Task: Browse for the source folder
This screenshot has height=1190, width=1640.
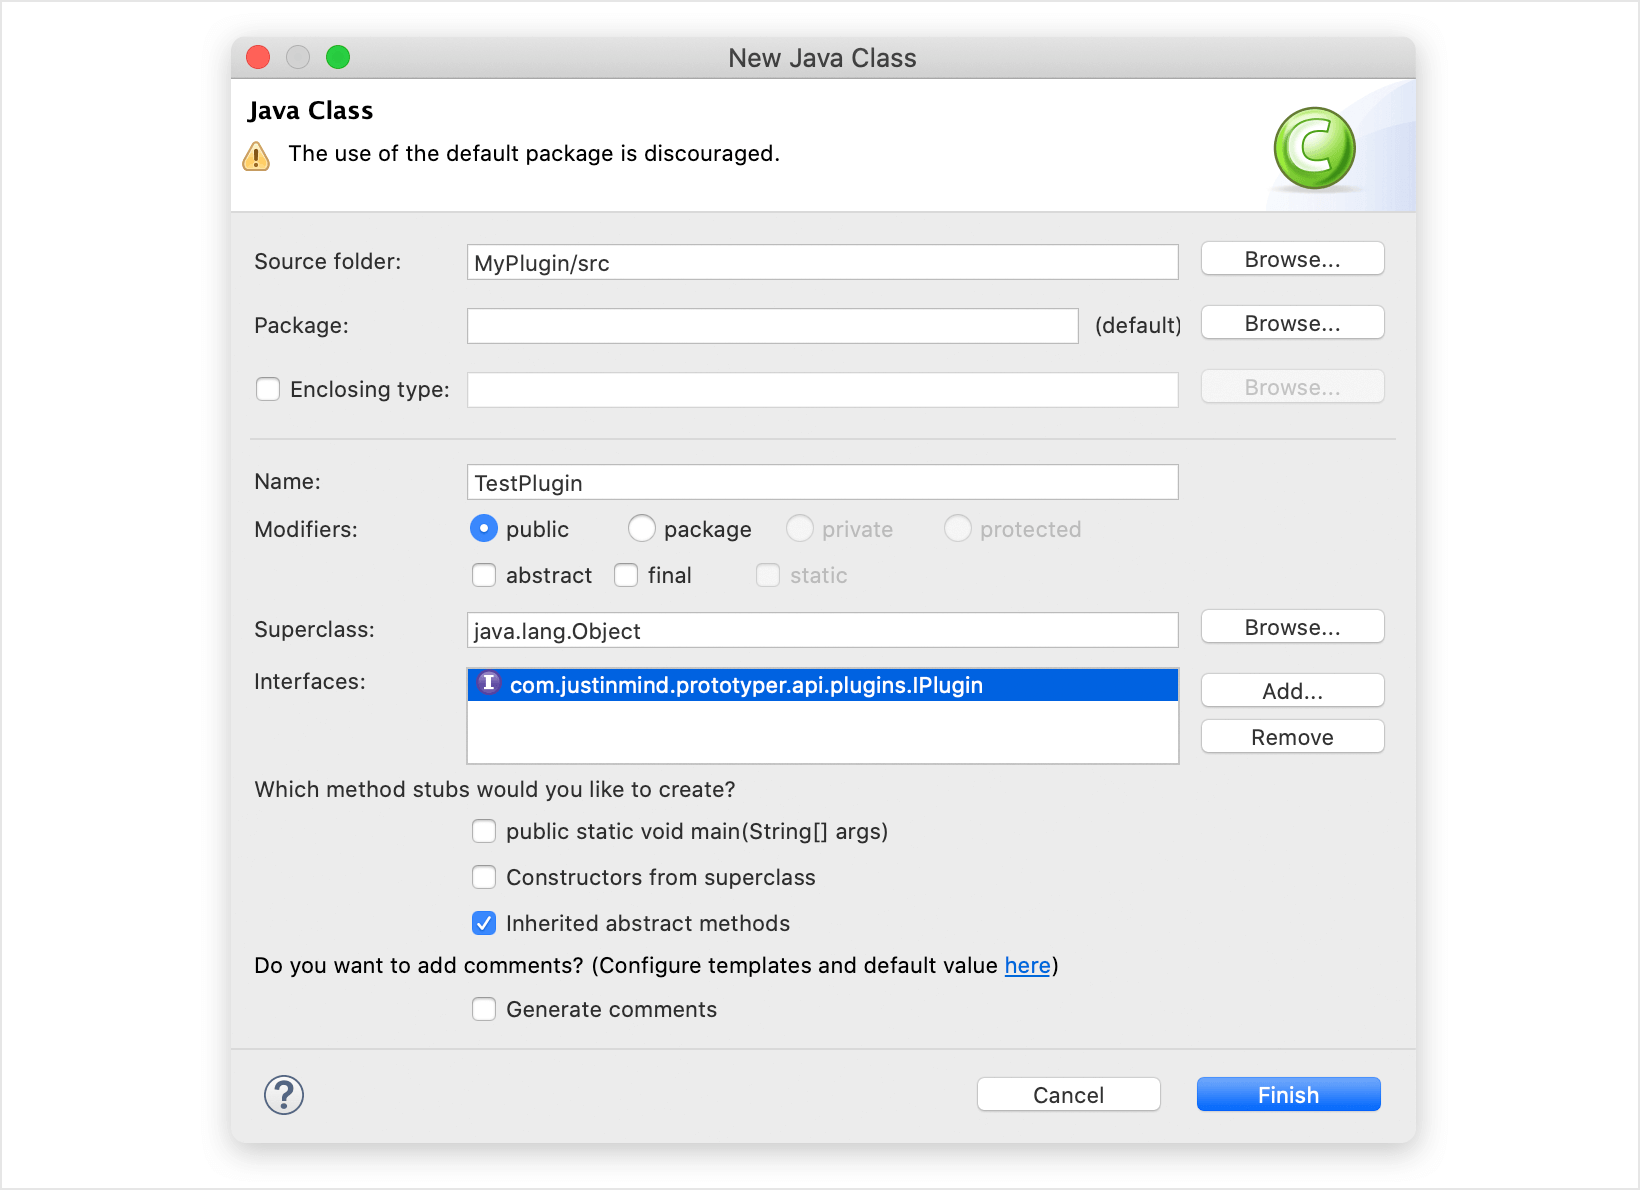Action: point(1292,259)
